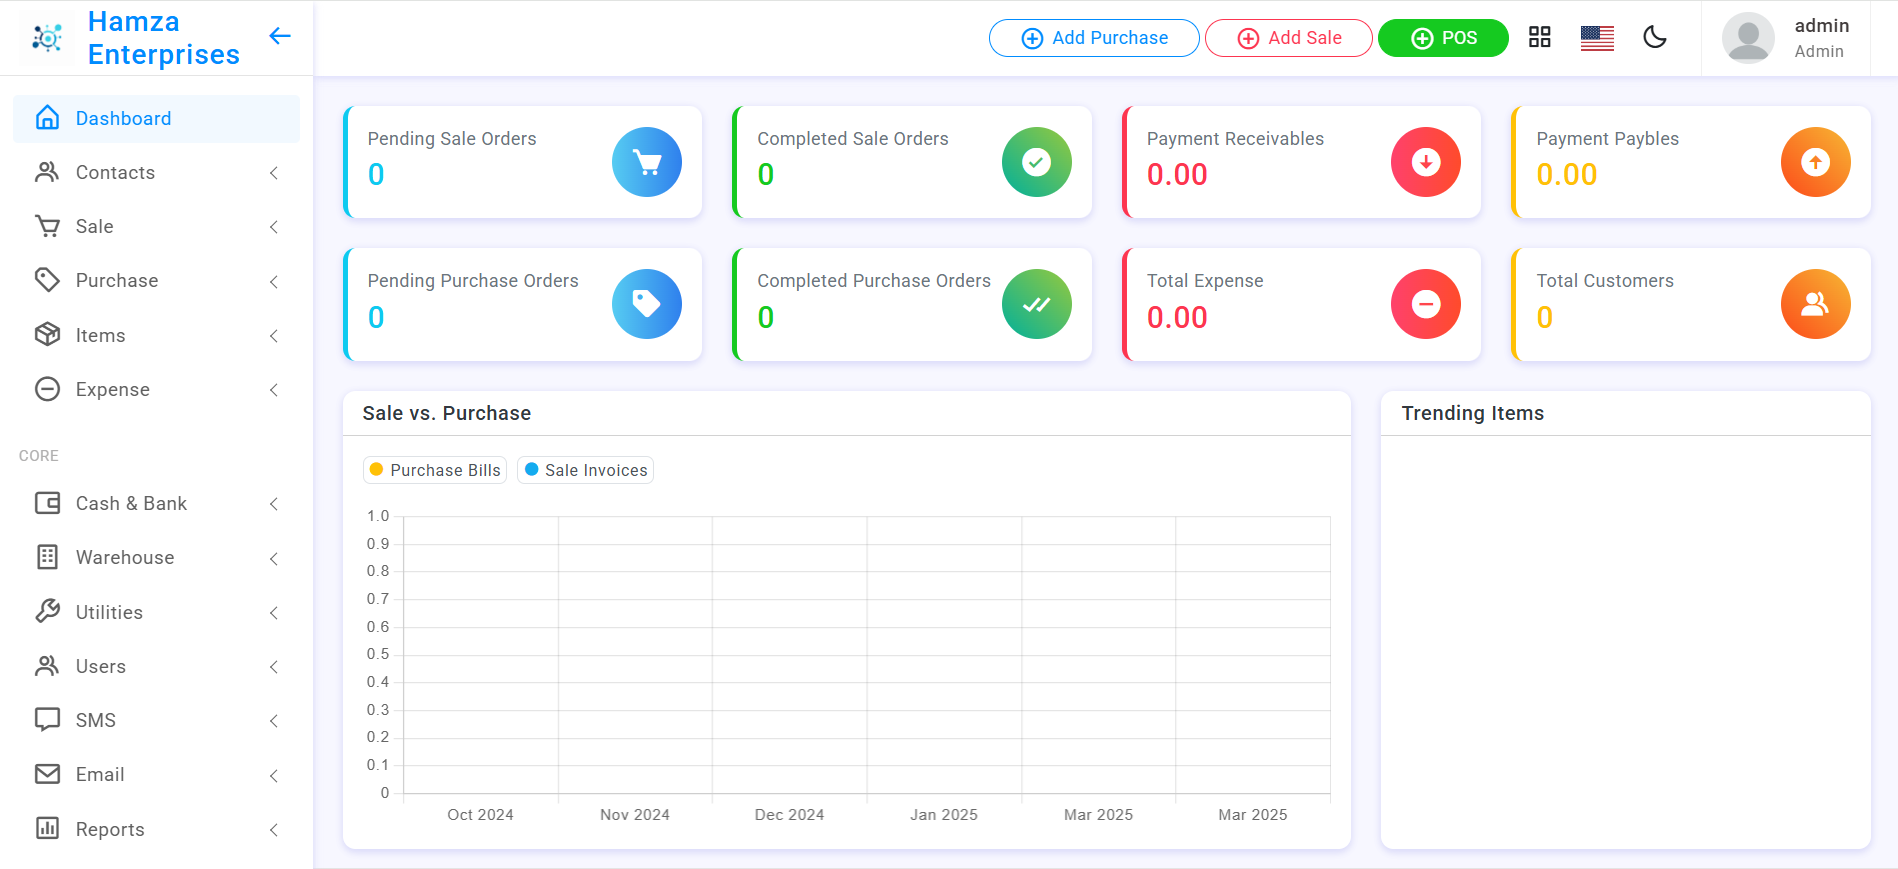The width and height of the screenshot is (1898, 869).
Task: Expand the Reports menu chevron
Action: 273,829
